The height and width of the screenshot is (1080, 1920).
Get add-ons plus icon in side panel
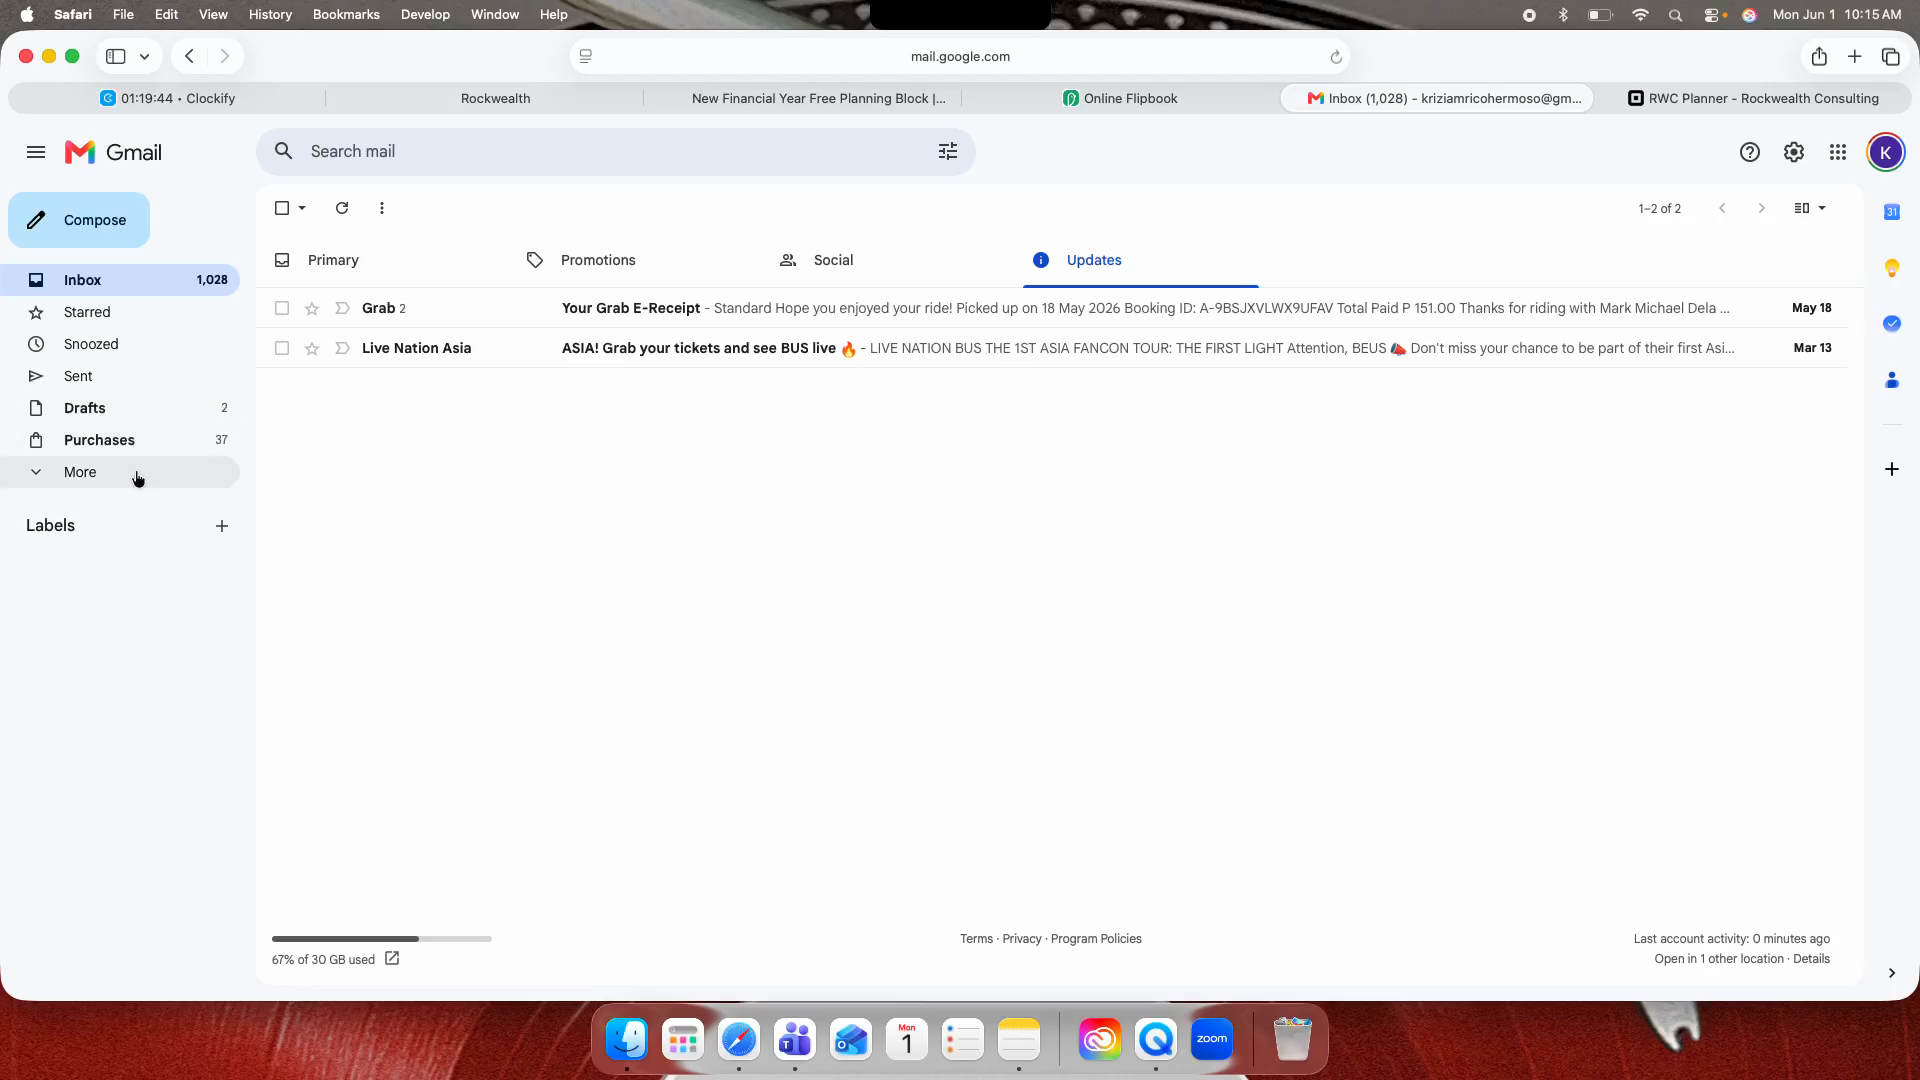click(1891, 469)
